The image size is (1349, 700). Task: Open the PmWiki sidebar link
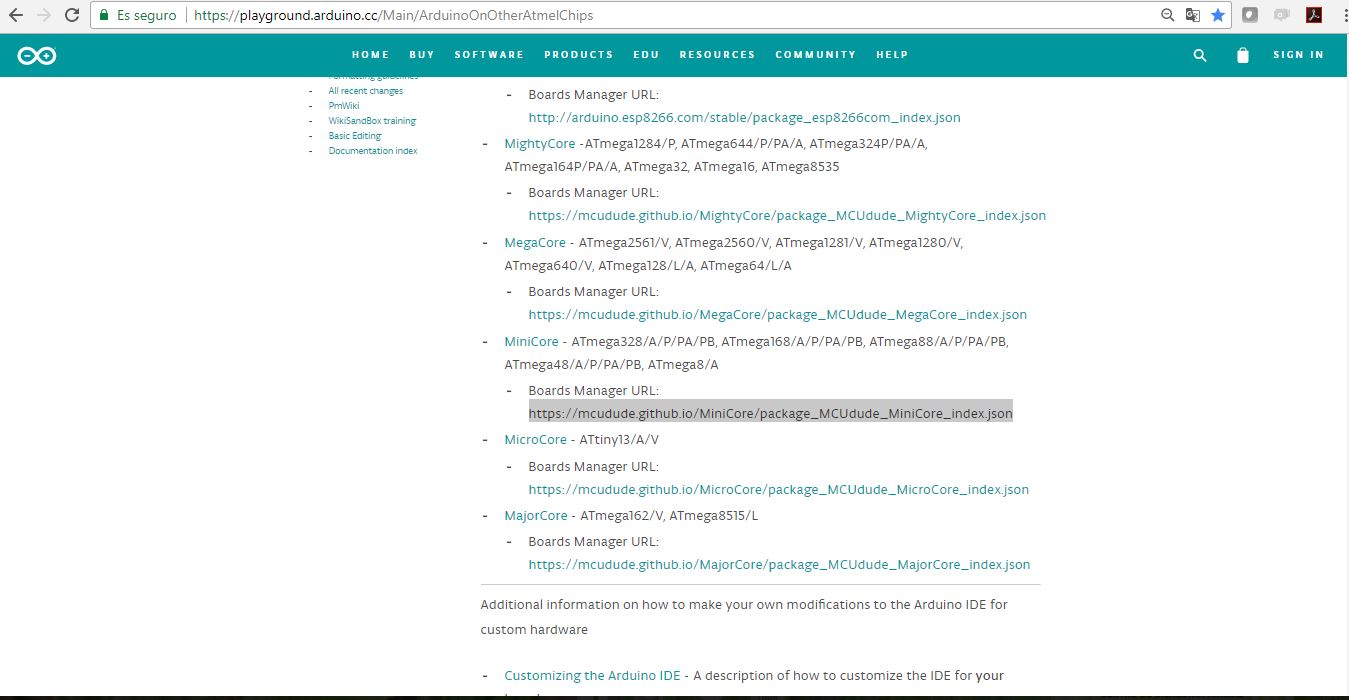[344, 106]
